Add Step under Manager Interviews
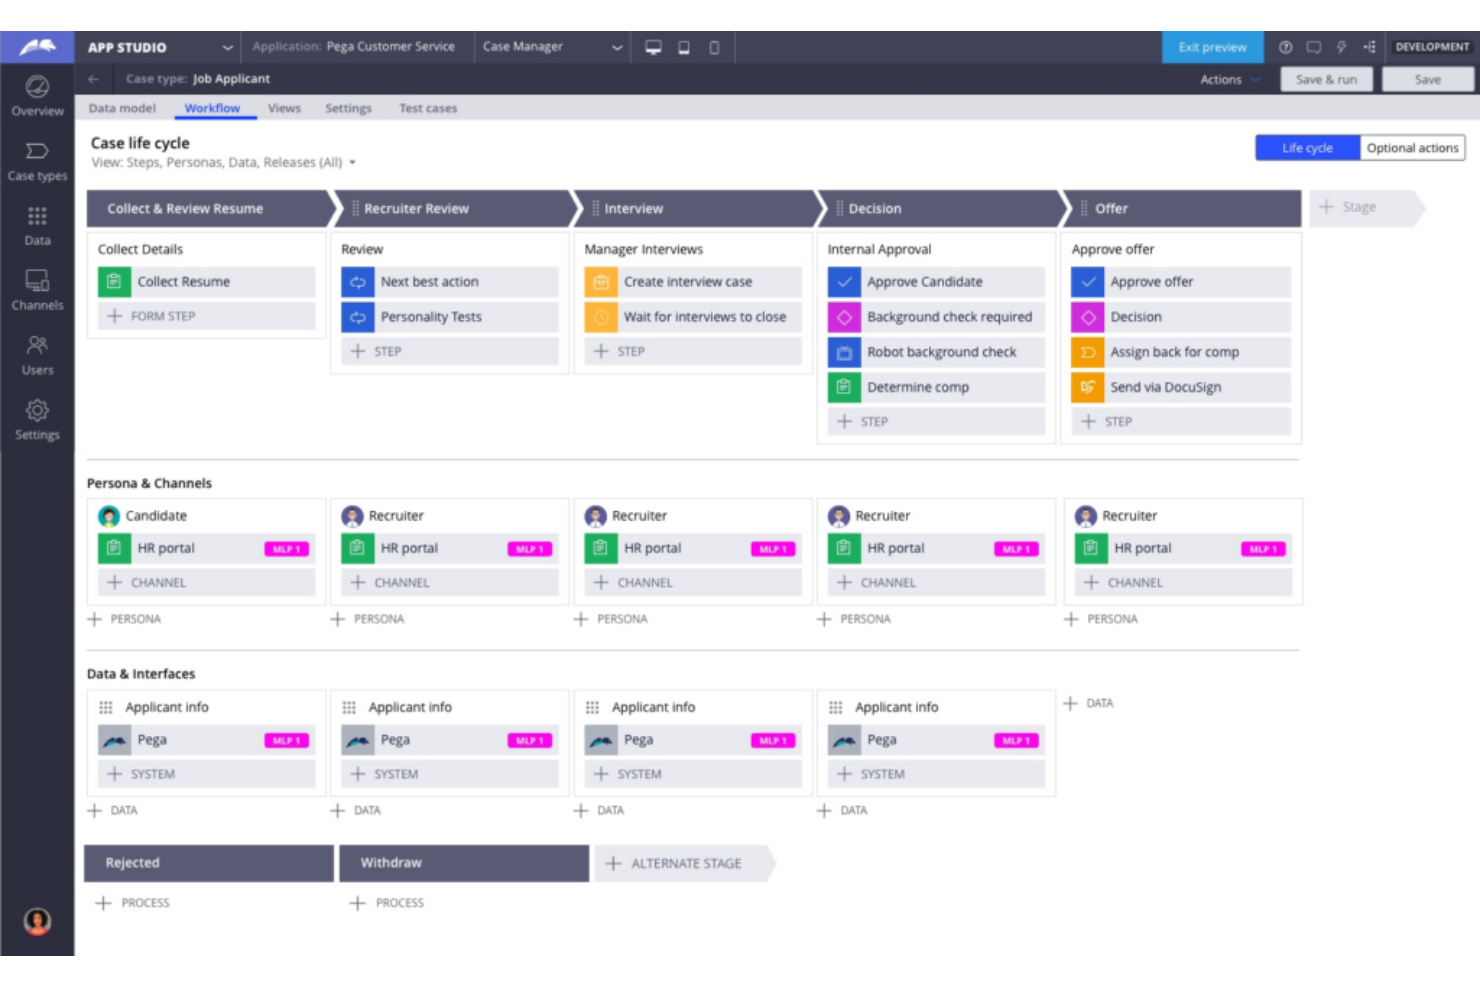Screen dimensions: 1480x987 pyautogui.click(x=693, y=351)
